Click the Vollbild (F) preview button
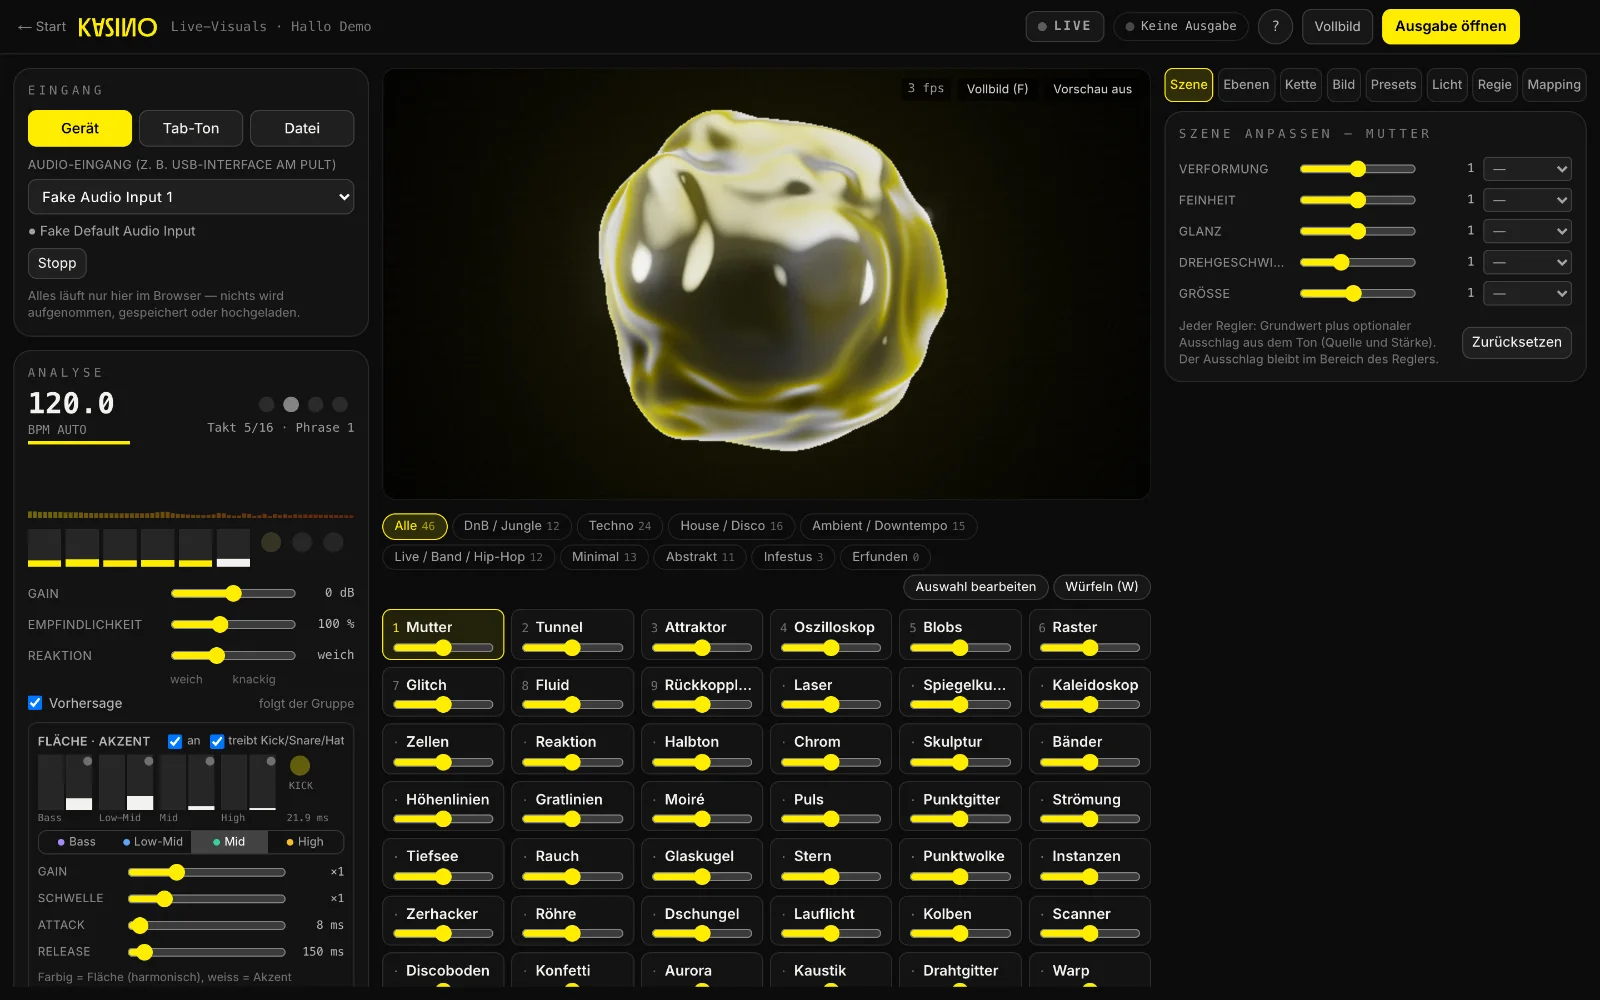Screen dimensions: 1600x1000 coord(997,89)
